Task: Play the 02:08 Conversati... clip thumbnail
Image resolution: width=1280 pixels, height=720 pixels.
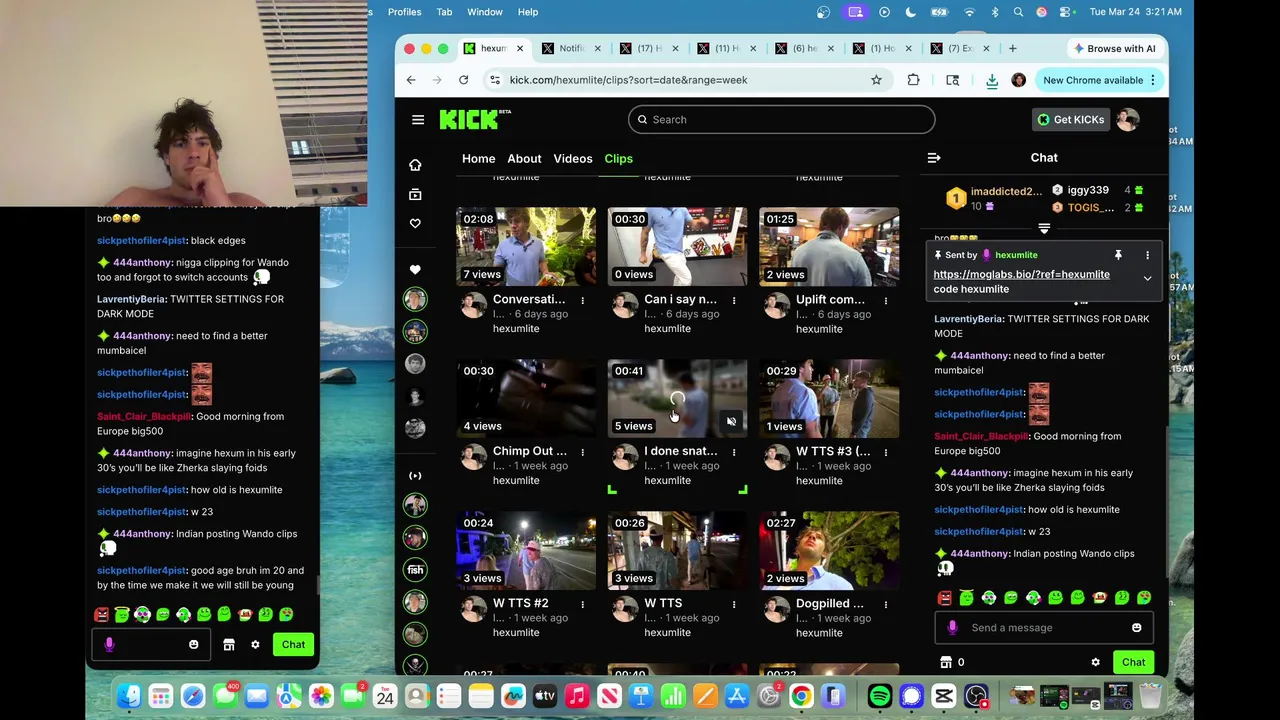Action: 526,247
